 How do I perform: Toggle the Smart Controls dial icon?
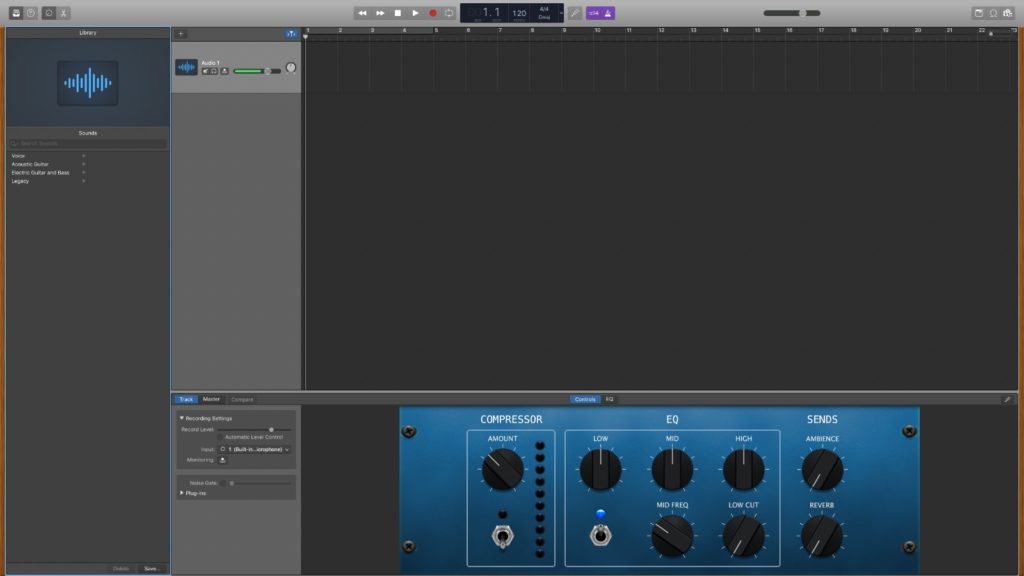[x=47, y=13]
